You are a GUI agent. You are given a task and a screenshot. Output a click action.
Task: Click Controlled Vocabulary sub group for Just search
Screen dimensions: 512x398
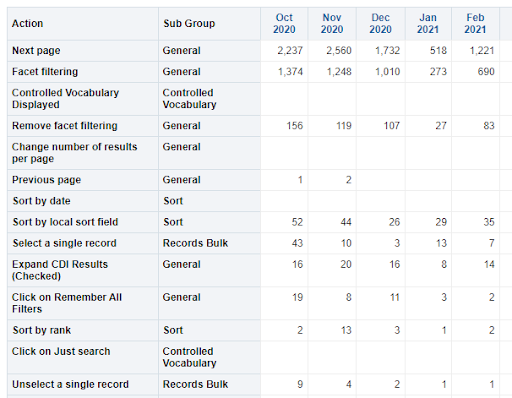(209, 357)
